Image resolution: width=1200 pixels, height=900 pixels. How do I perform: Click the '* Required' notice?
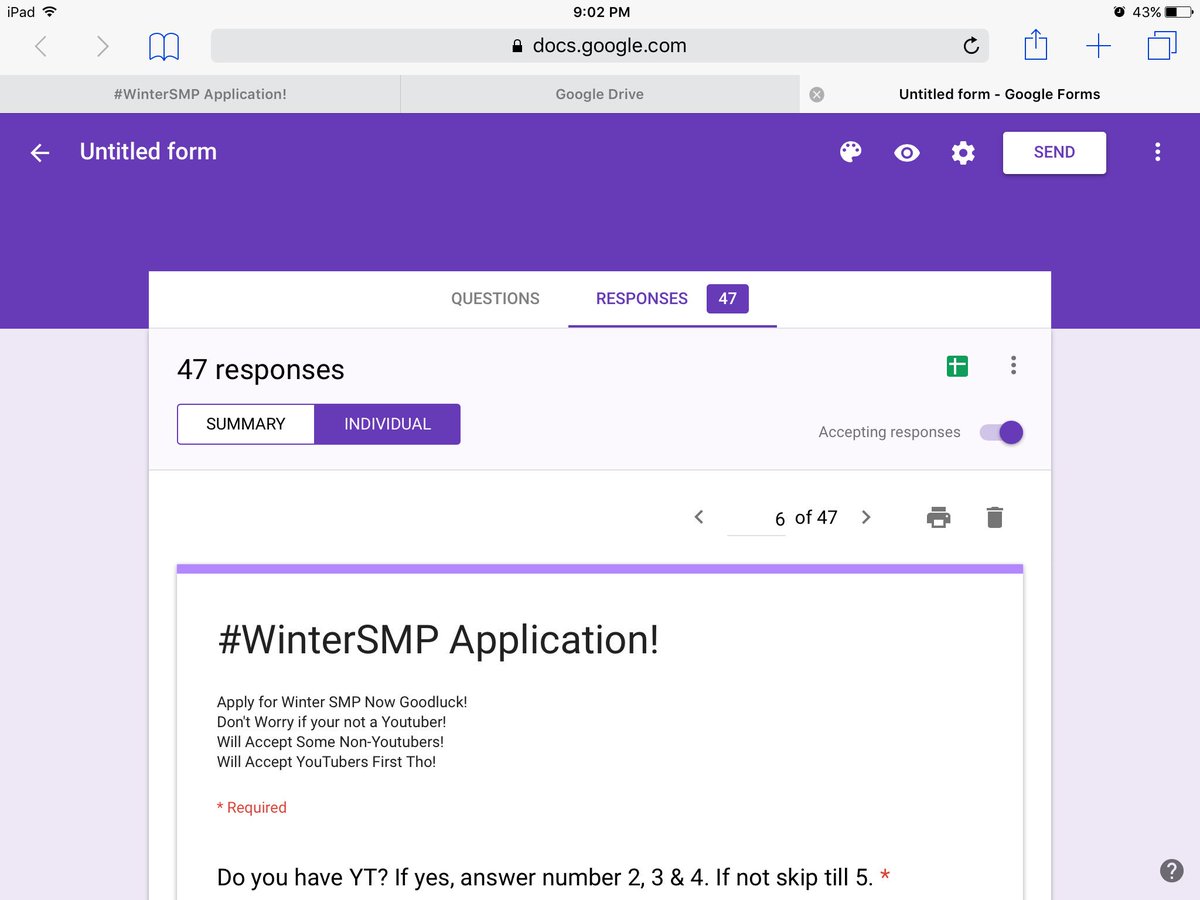click(252, 807)
